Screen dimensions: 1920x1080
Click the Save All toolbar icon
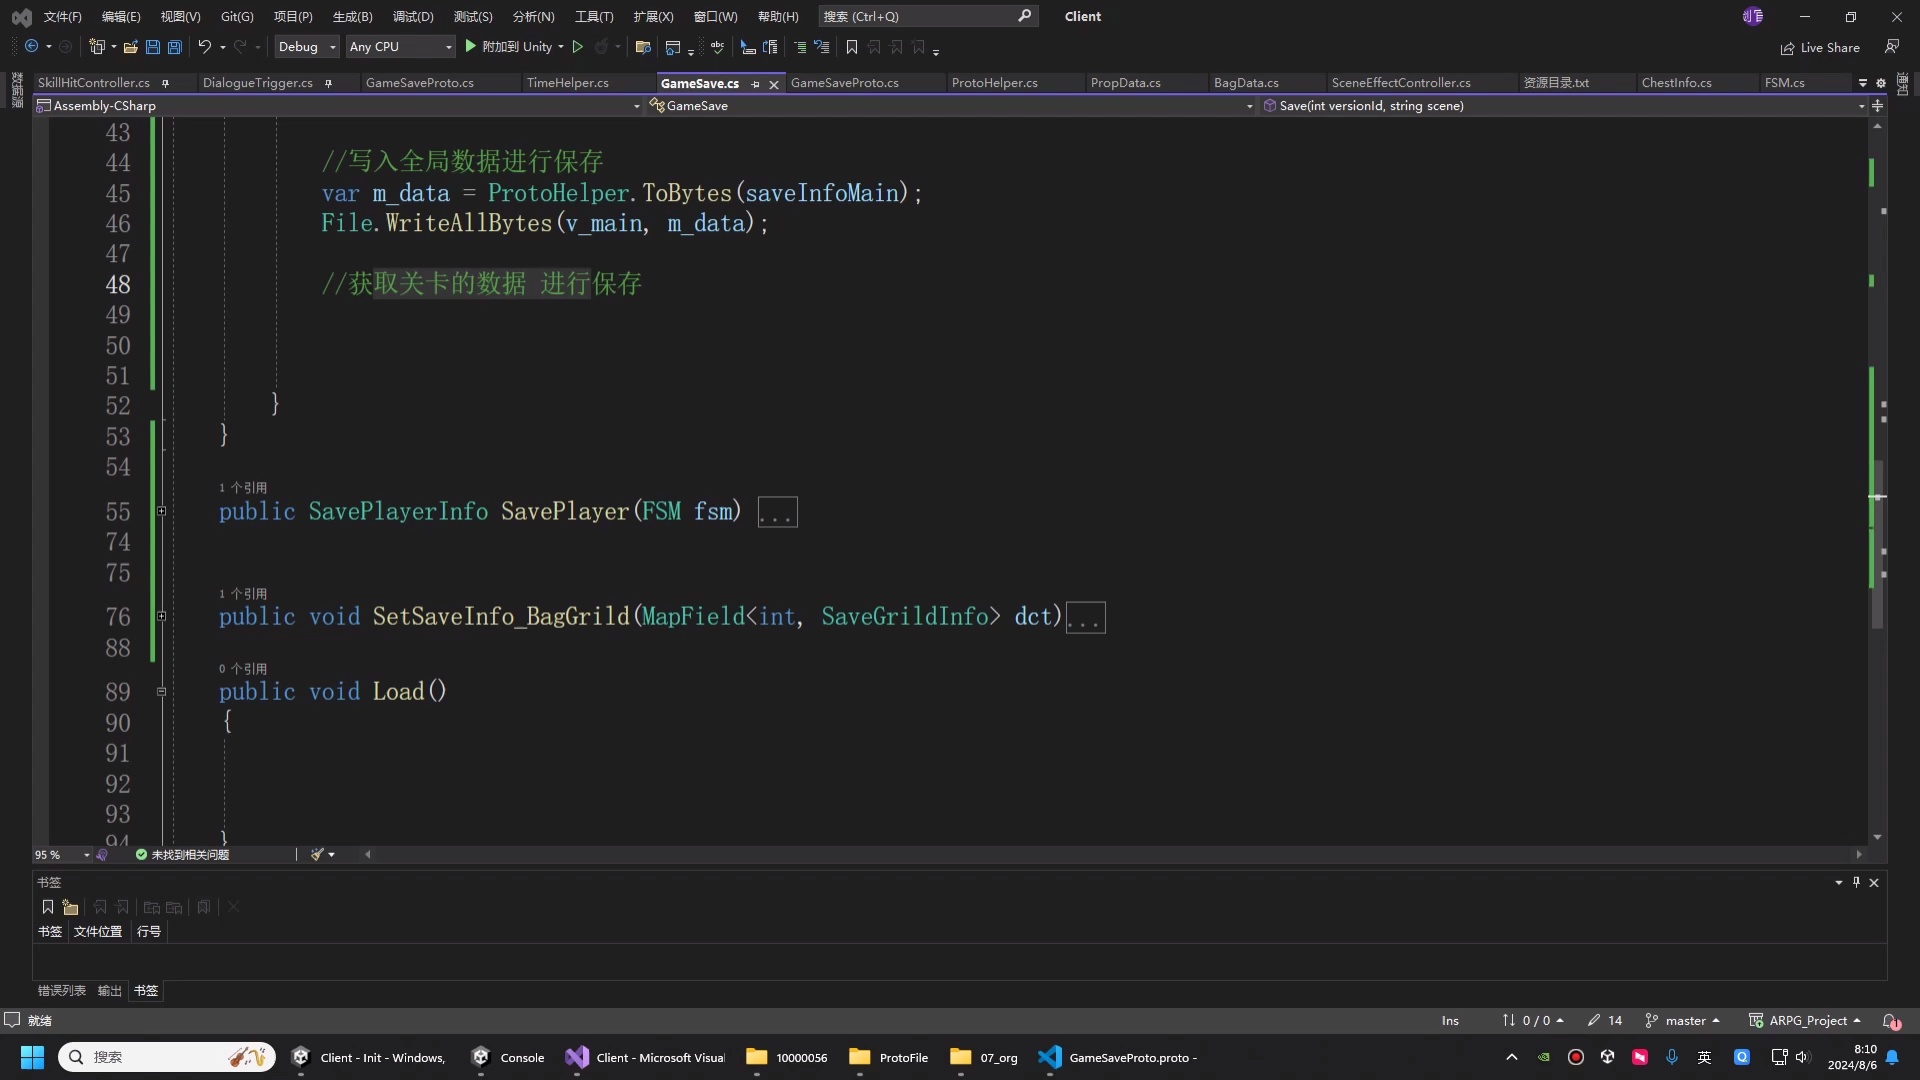coord(175,47)
